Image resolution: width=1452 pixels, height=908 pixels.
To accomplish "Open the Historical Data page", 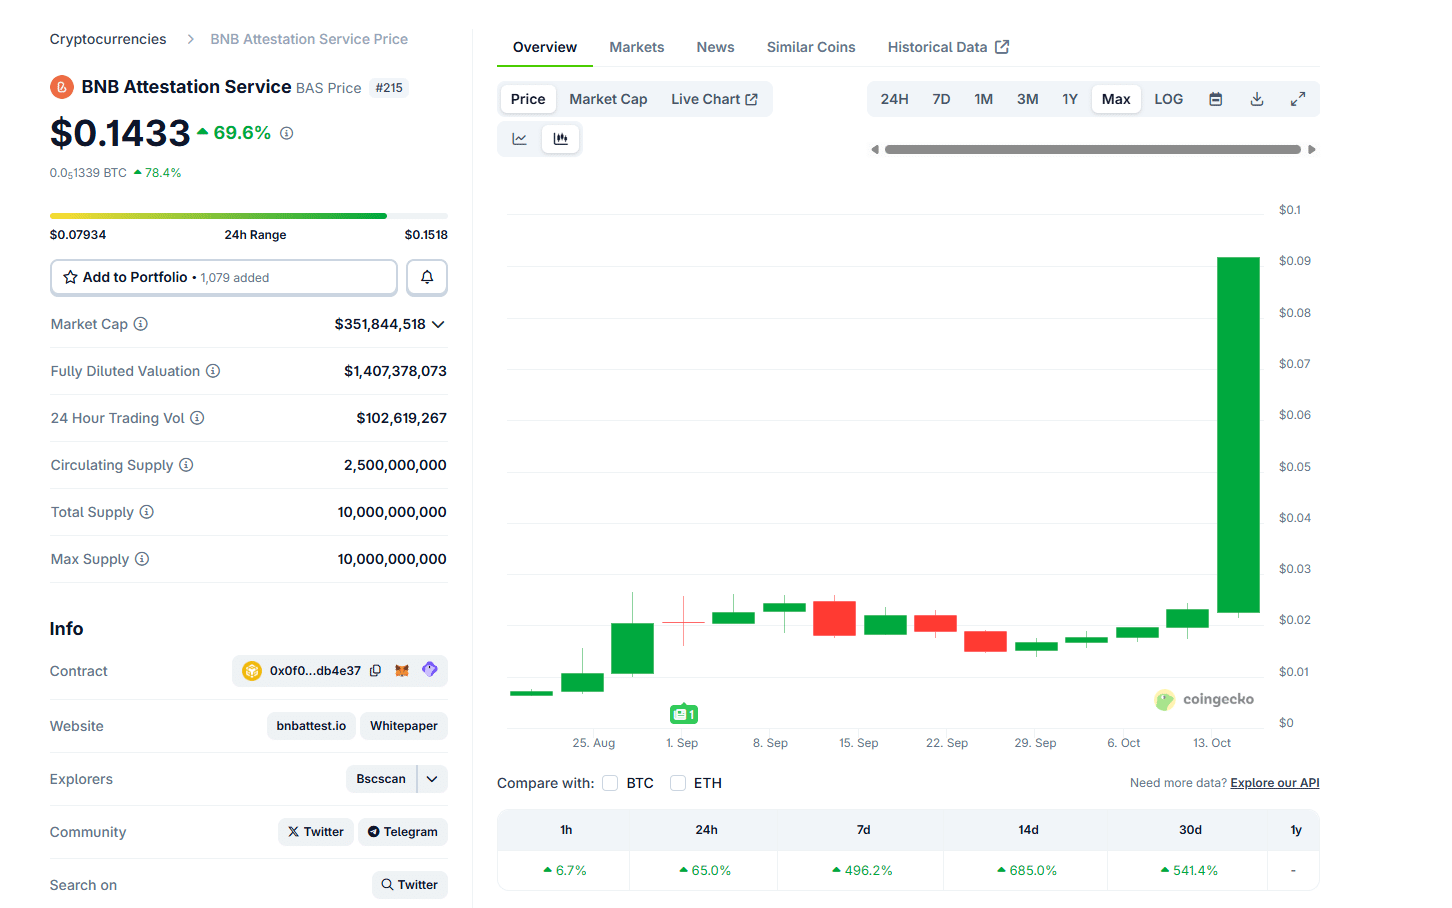I will (x=938, y=47).
